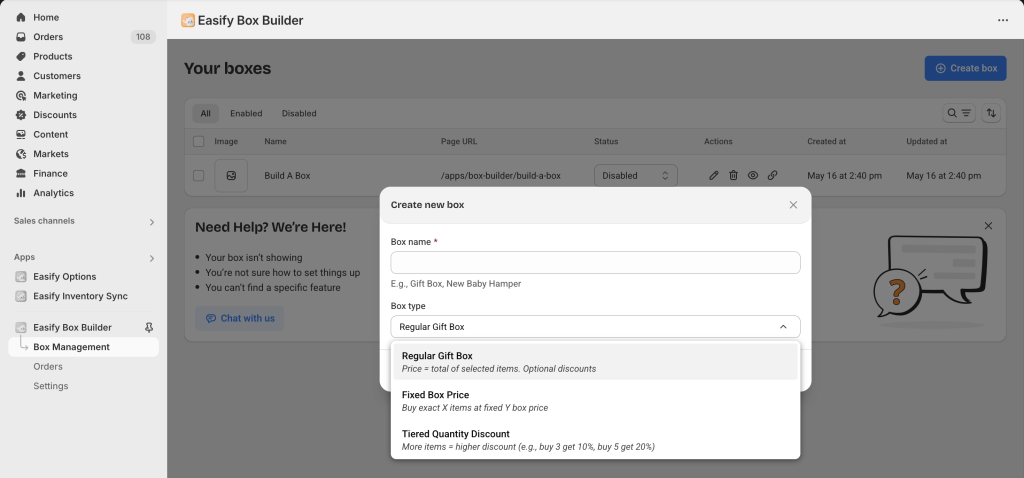1024x478 pixels.
Task: Open the Easify Box Builder sidebar entry
Action: coord(72,327)
